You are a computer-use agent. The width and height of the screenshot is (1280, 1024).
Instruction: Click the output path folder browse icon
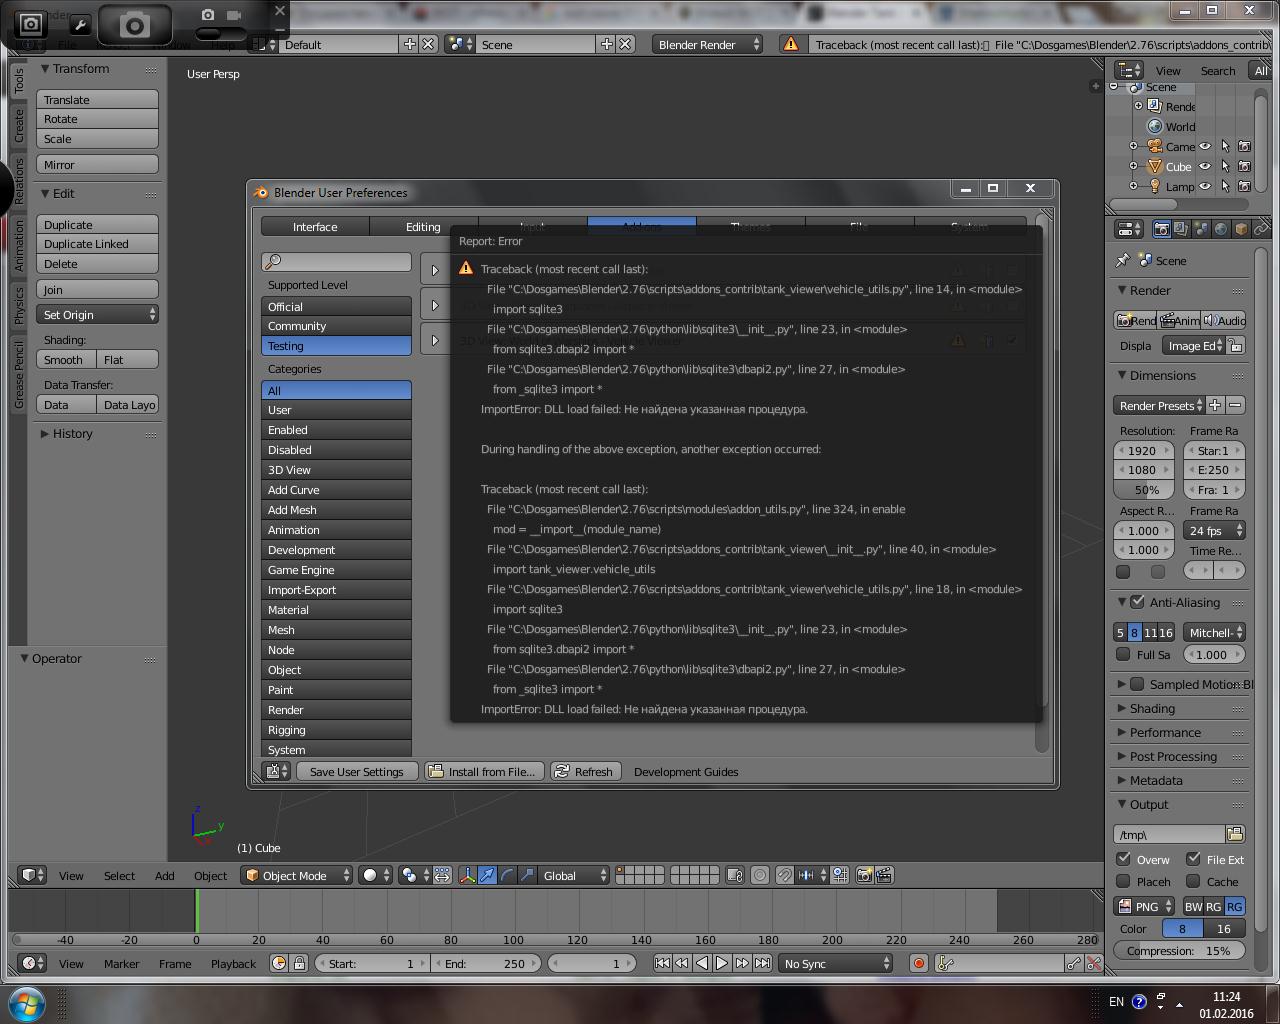[1235, 834]
